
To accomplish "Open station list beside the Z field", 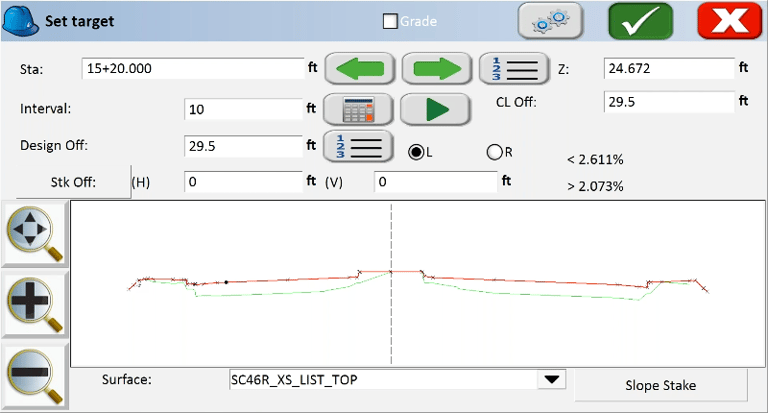I will (514, 69).
